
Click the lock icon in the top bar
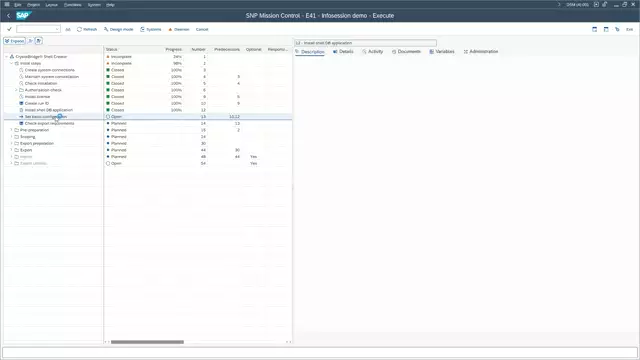click(x=605, y=4)
